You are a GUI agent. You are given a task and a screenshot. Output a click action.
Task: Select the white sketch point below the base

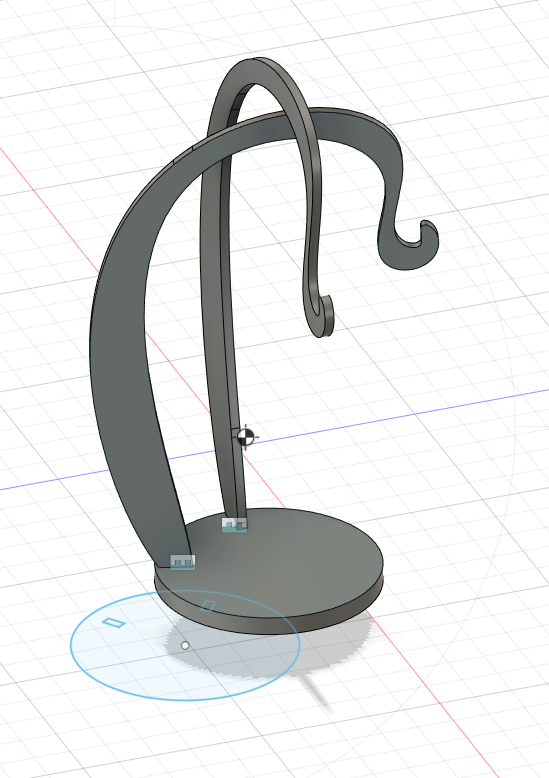pyautogui.click(x=185, y=646)
